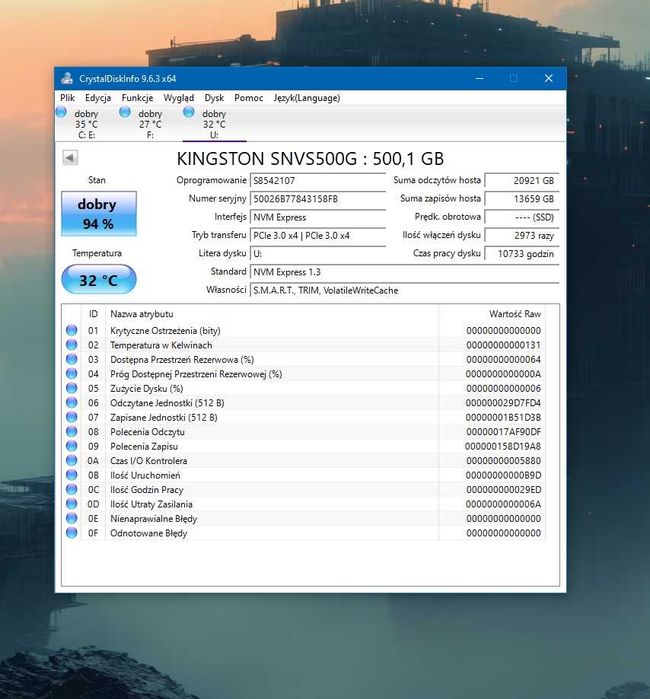The height and width of the screenshot is (699, 650).
Task: Click Suma zapisów hosta value 13659 GB
Action: 522,199
